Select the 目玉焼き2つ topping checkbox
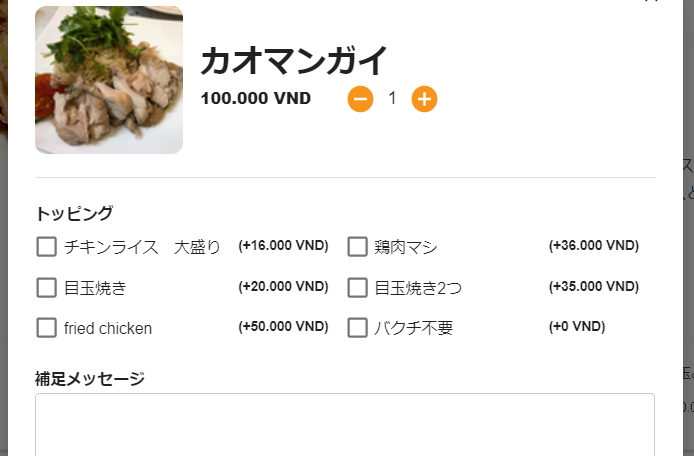 point(358,288)
